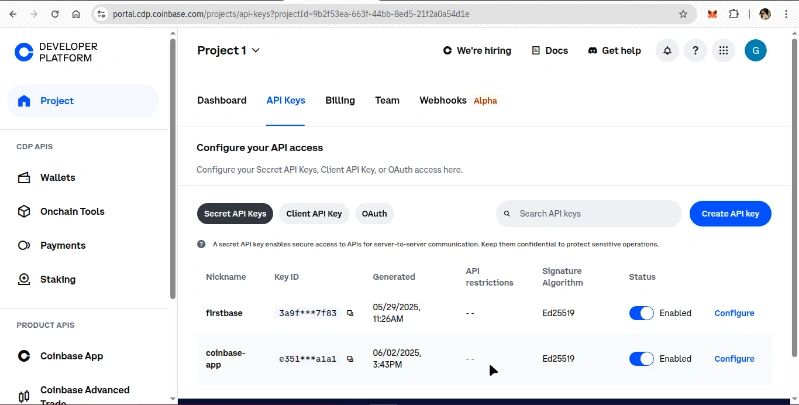Open the Team tab
Screen dimensions: 799x405
point(387,100)
